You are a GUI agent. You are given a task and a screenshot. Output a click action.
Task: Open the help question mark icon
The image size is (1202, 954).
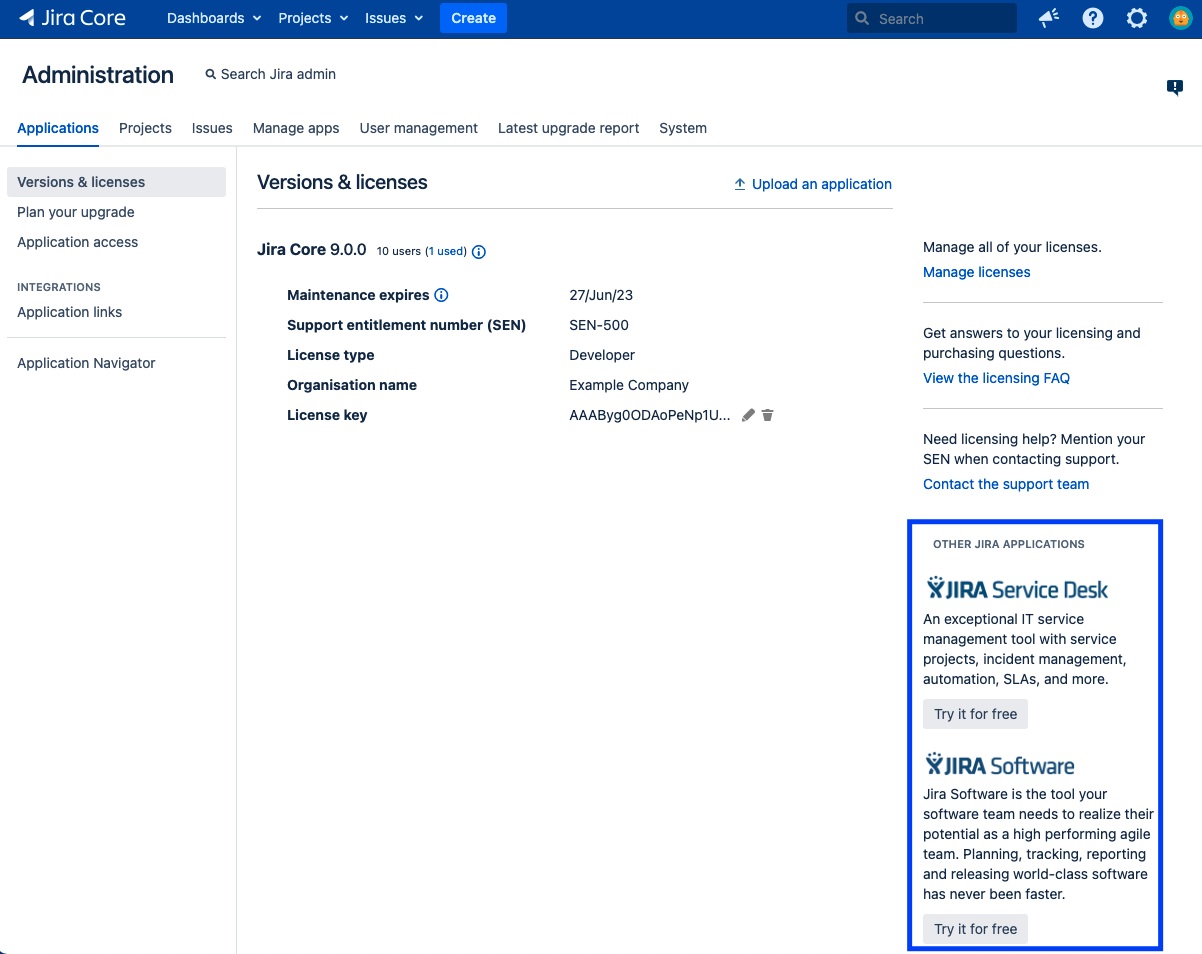coord(1093,18)
